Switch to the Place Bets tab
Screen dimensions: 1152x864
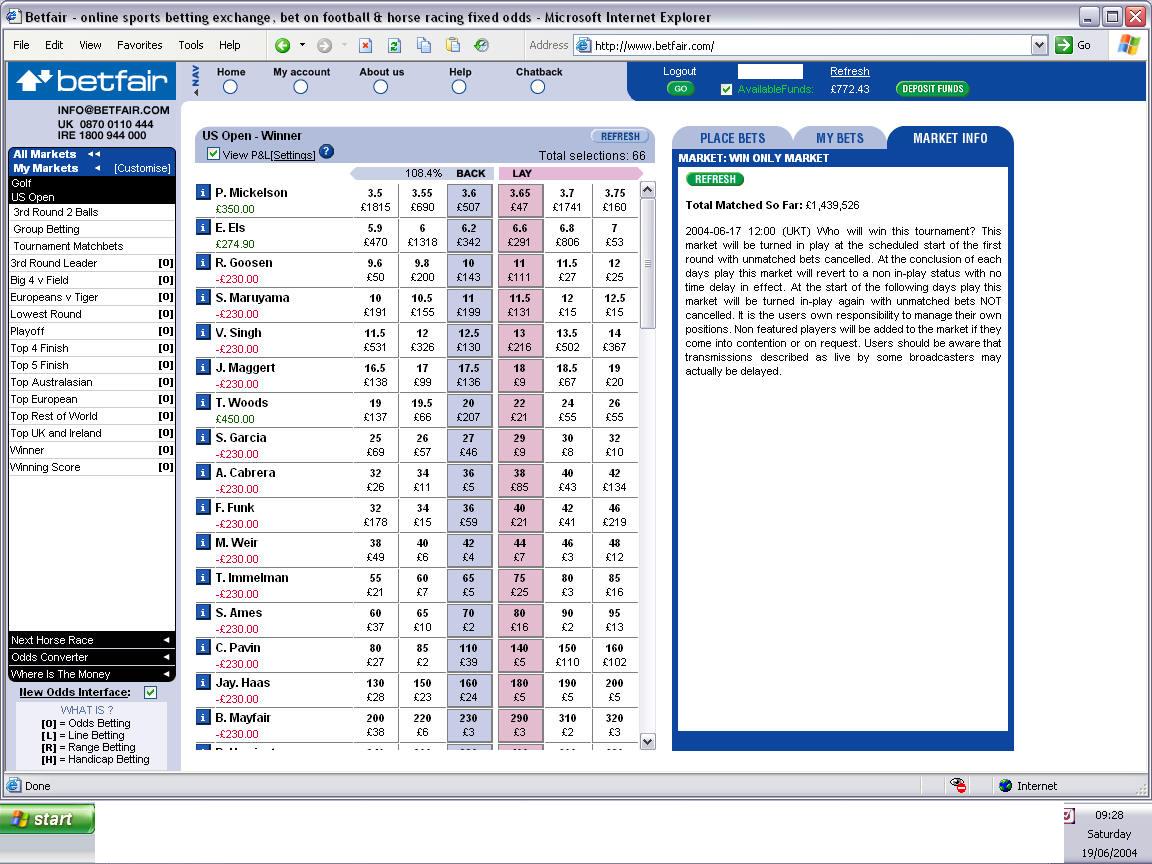[x=732, y=138]
